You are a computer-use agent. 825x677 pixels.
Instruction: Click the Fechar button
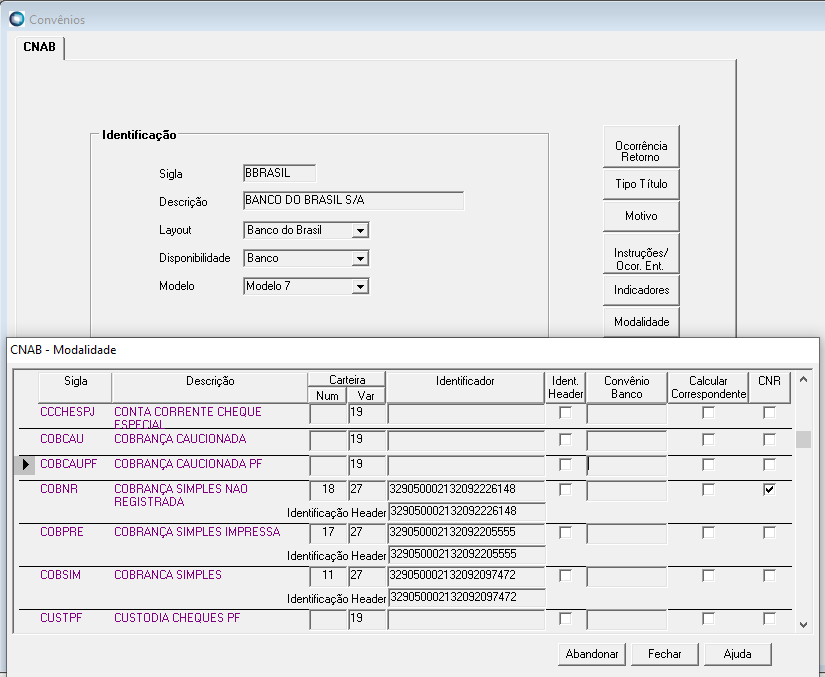(665, 654)
